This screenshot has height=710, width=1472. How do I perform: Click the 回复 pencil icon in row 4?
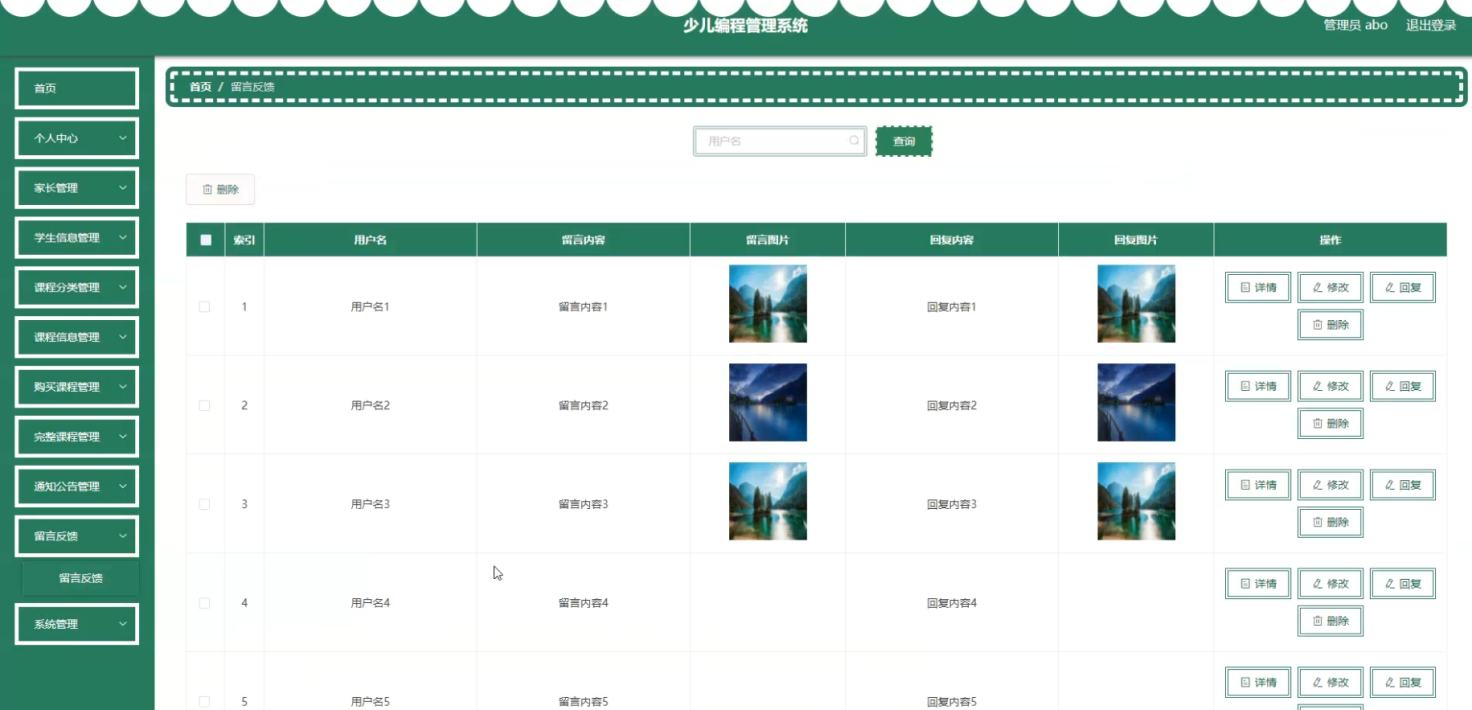click(x=1389, y=584)
